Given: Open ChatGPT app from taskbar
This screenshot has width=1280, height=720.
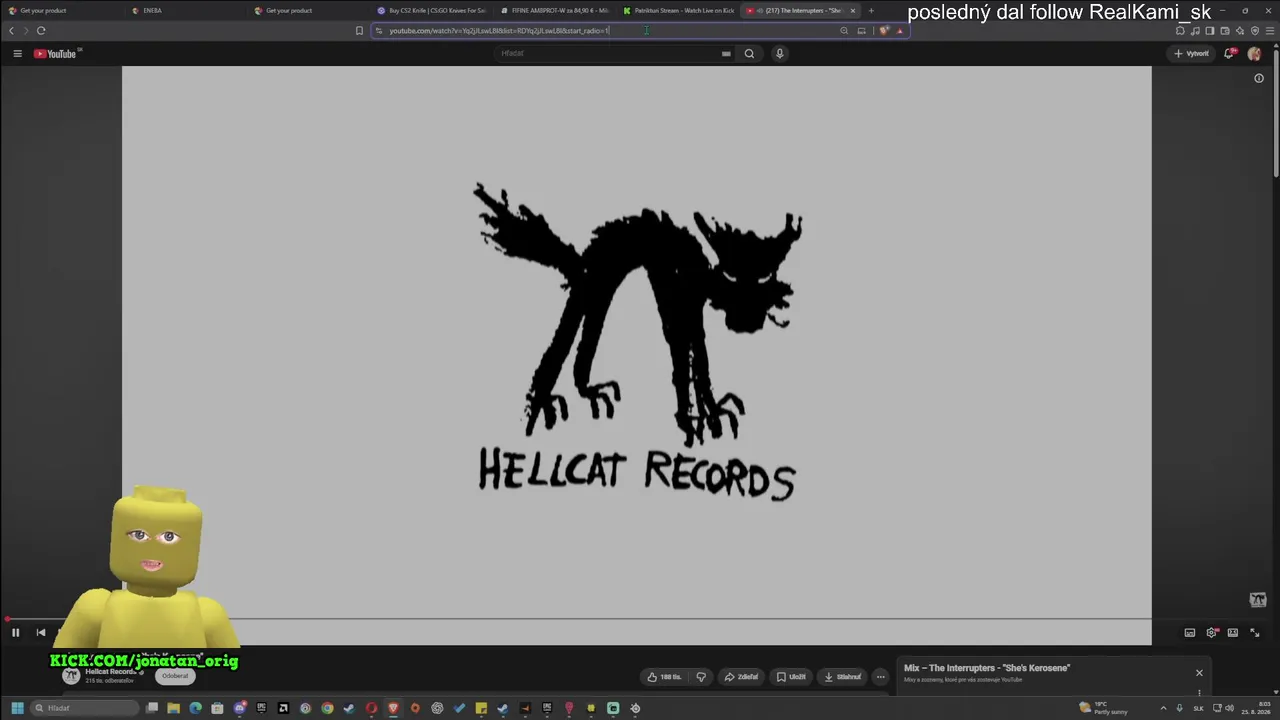Looking at the screenshot, I should click(x=437, y=708).
